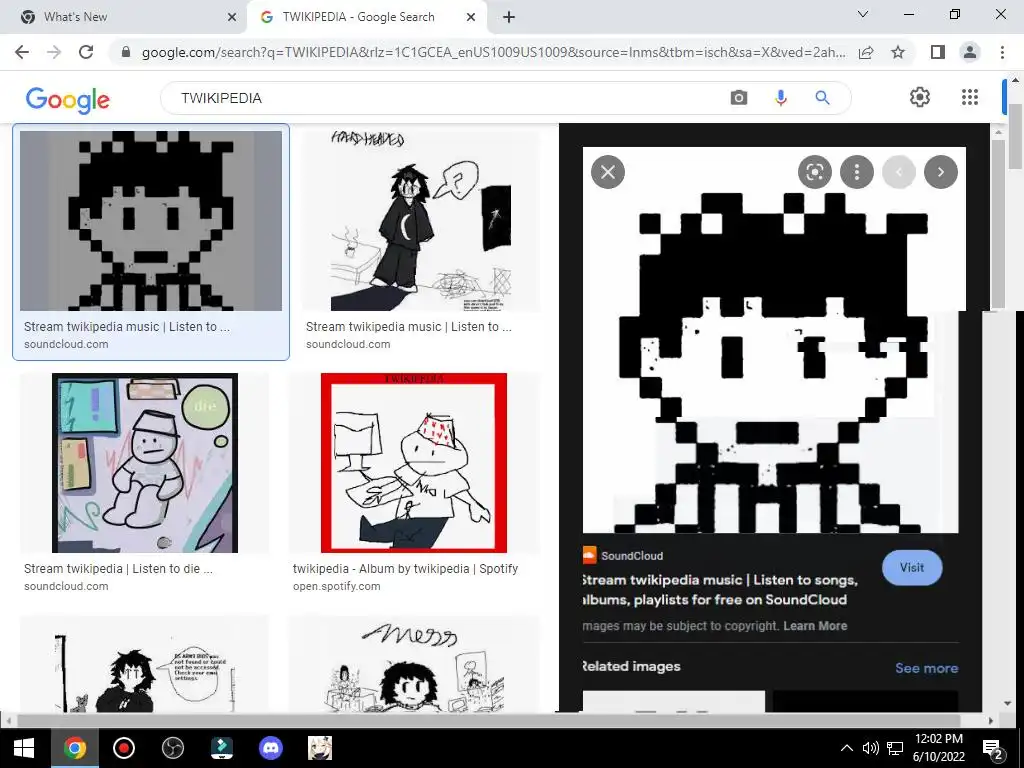Close the What's New tab

(232, 17)
